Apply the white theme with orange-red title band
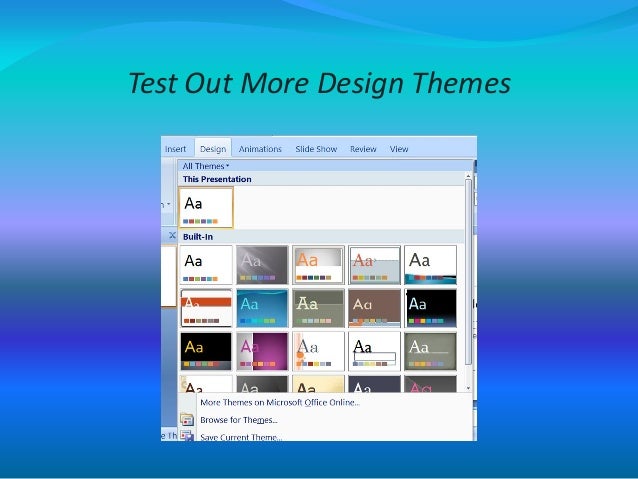Screen dimensions: 638x479 (x=206, y=308)
